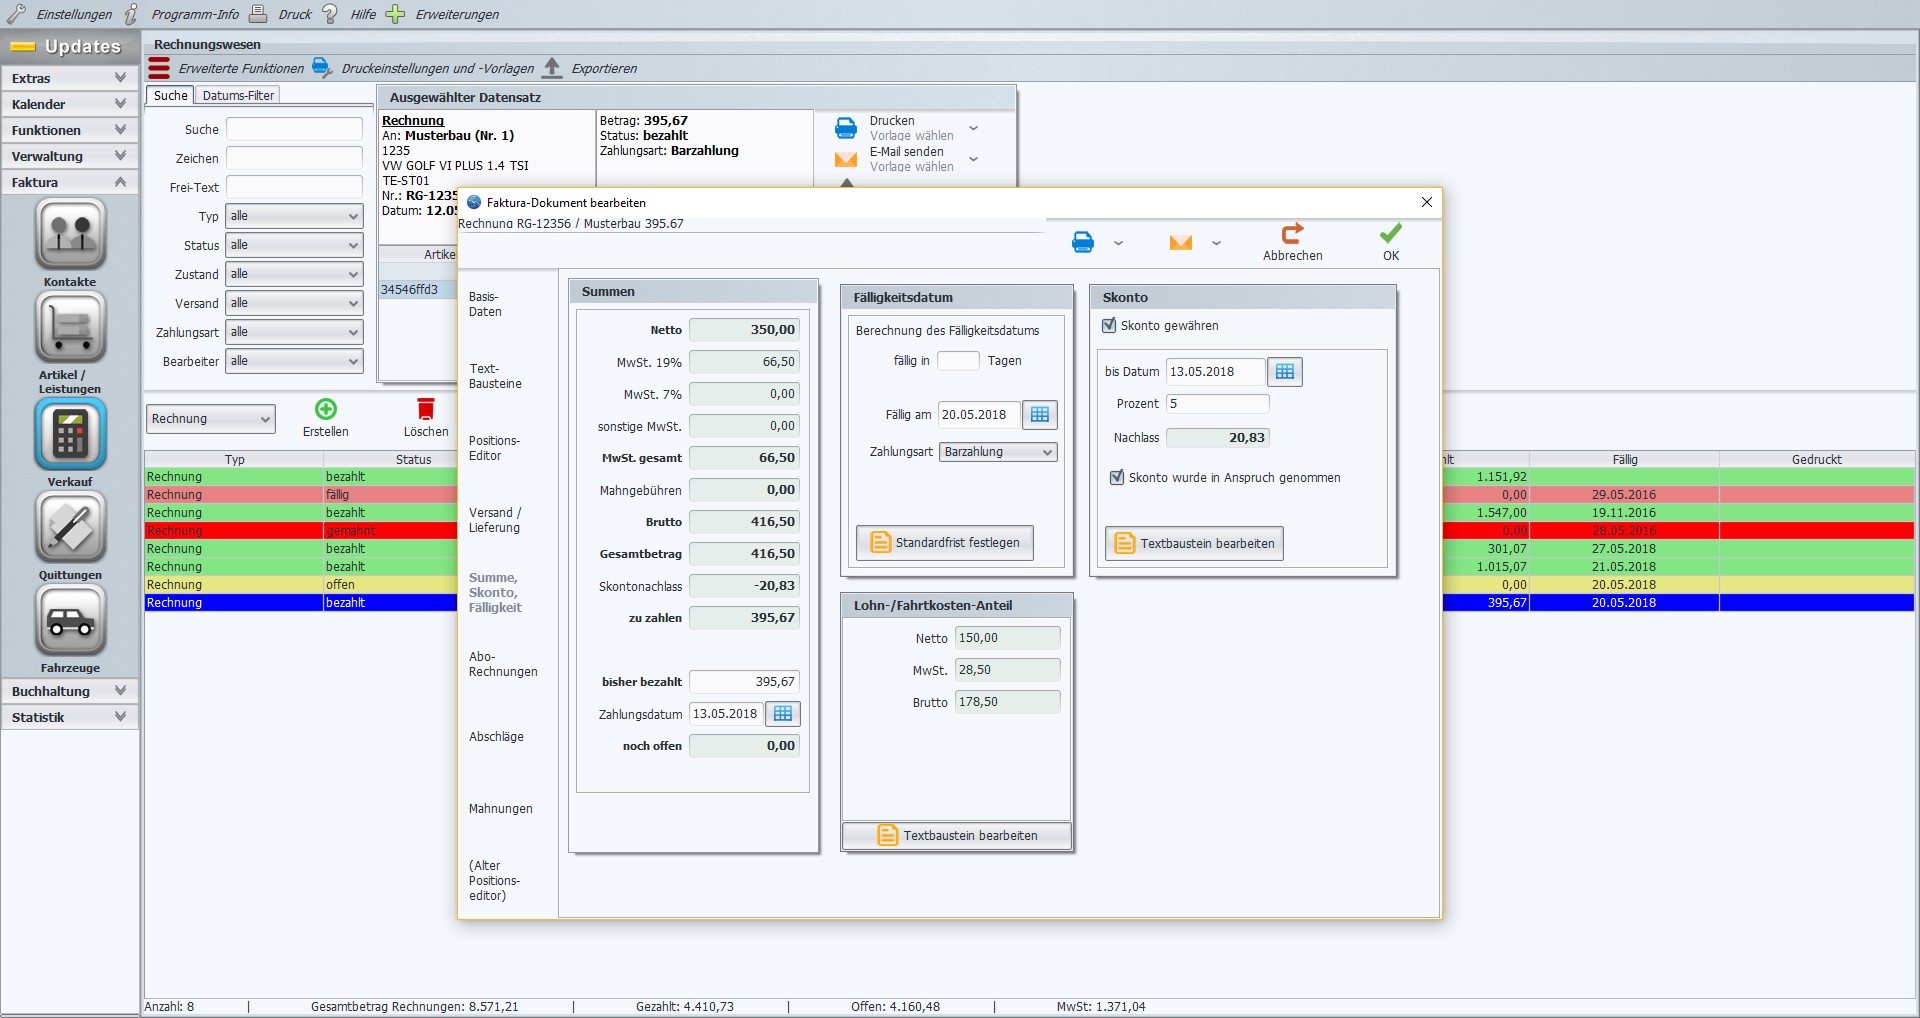Image resolution: width=1920 pixels, height=1018 pixels.
Task: Expand email options arrow in Faktura dialog
Action: [1216, 243]
